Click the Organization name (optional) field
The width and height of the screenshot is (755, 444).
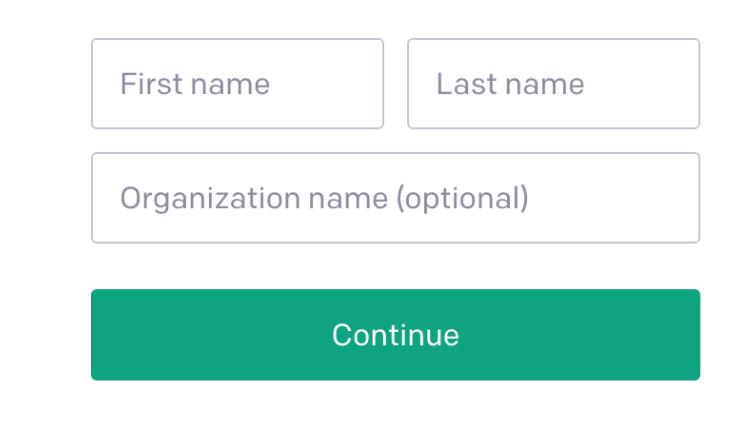tap(395, 198)
